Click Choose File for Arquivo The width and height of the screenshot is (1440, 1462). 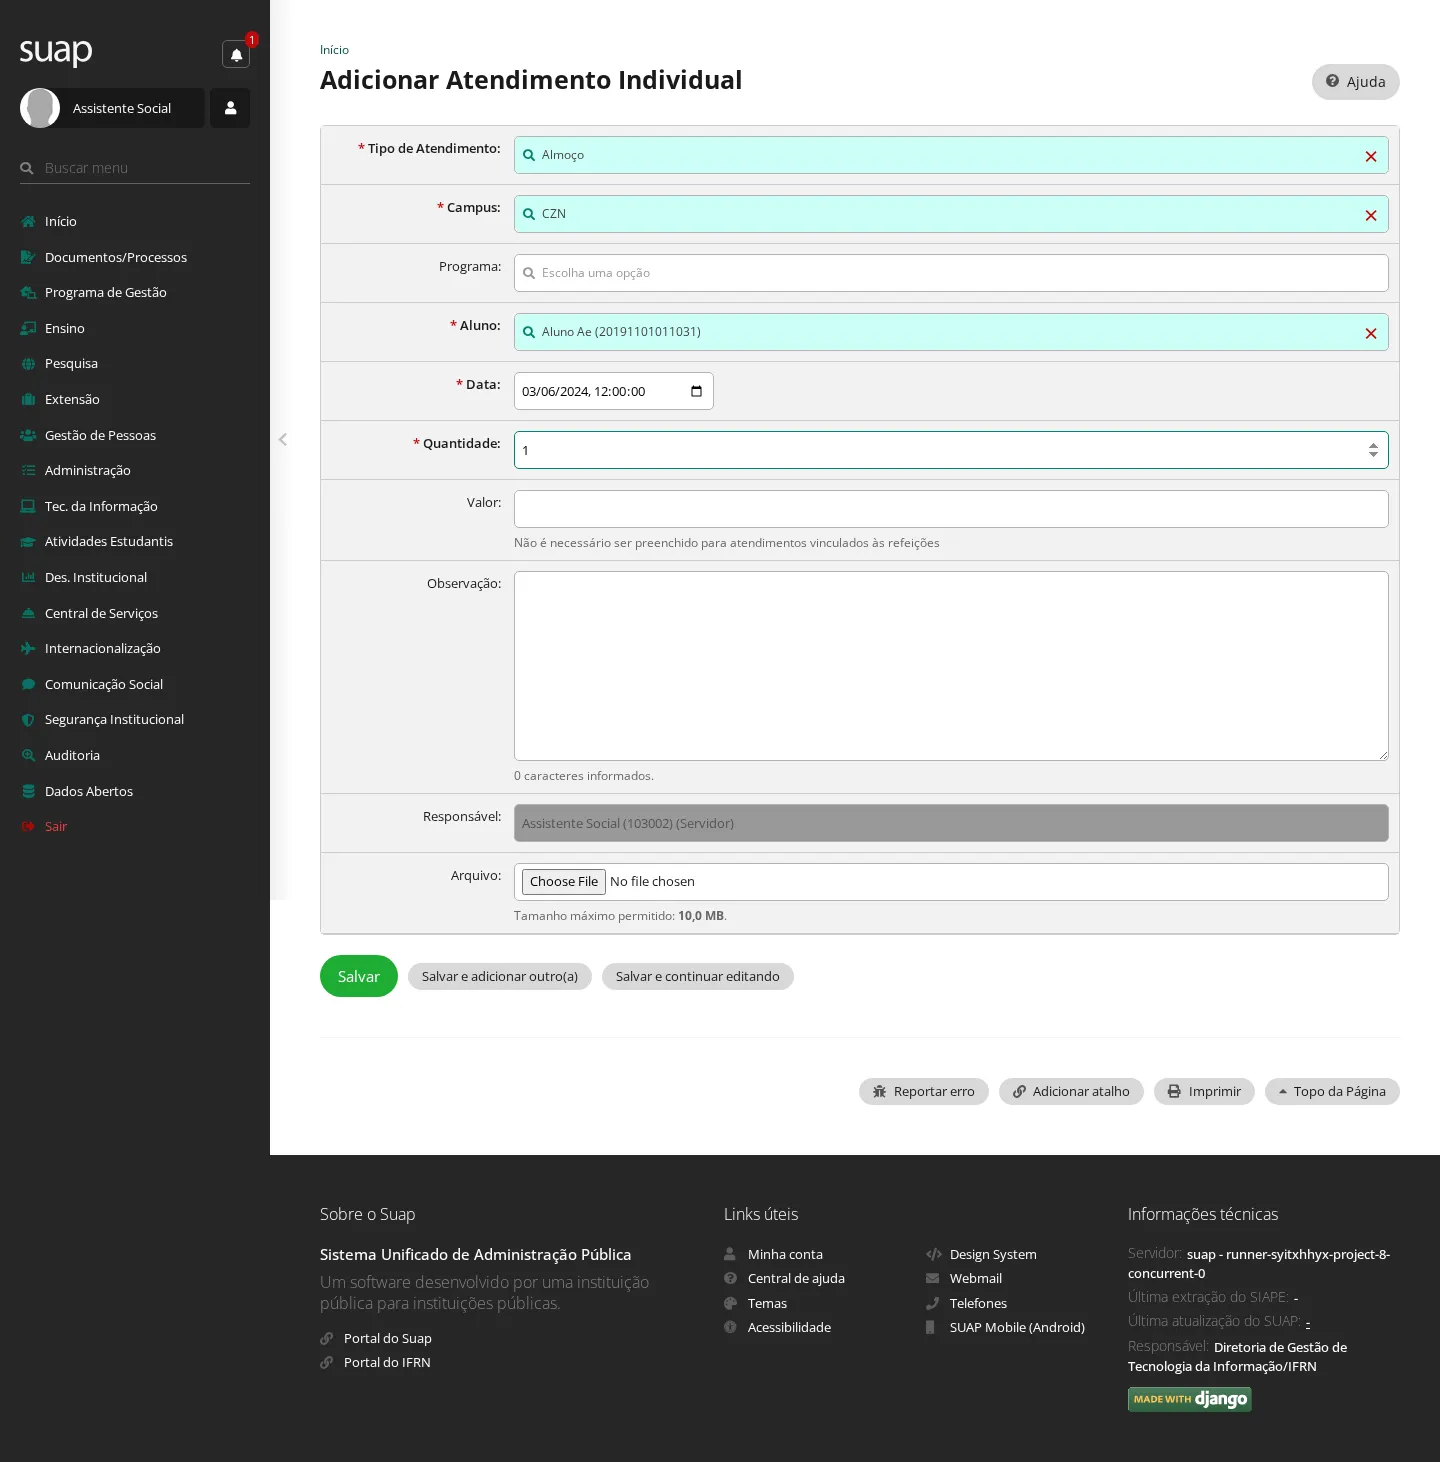564,881
